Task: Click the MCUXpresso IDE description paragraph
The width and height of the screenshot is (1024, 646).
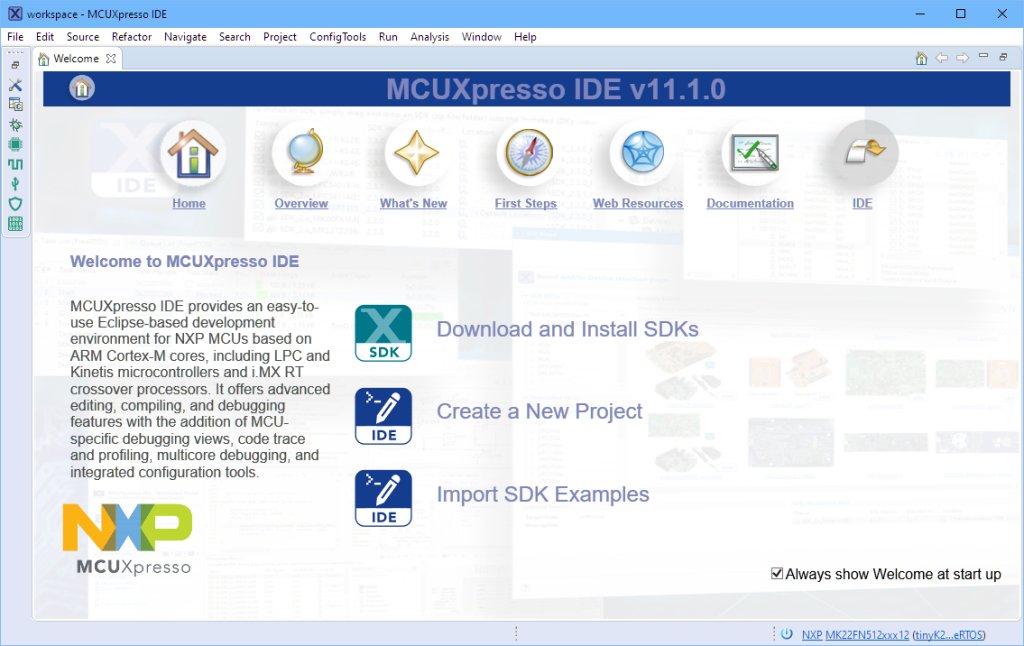Action: pyautogui.click(x=200, y=389)
